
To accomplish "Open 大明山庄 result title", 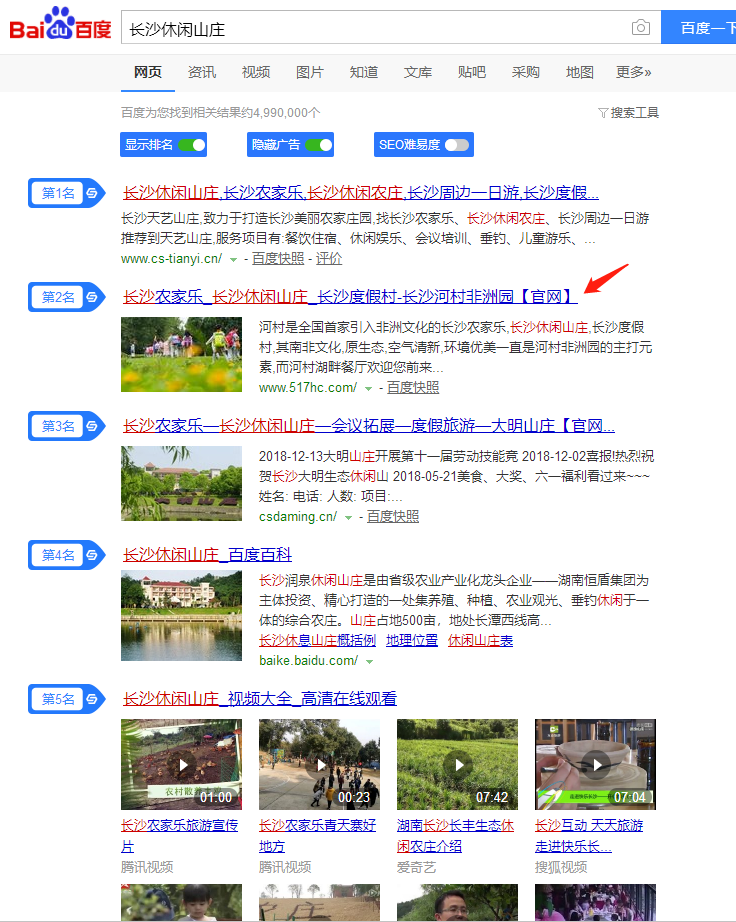I will (369, 426).
